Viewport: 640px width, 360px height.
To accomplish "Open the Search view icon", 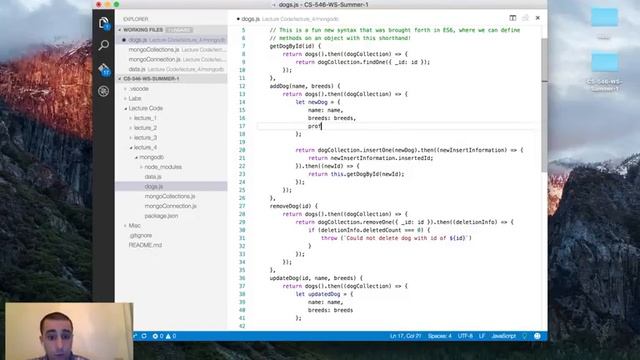I will [104, 45].
